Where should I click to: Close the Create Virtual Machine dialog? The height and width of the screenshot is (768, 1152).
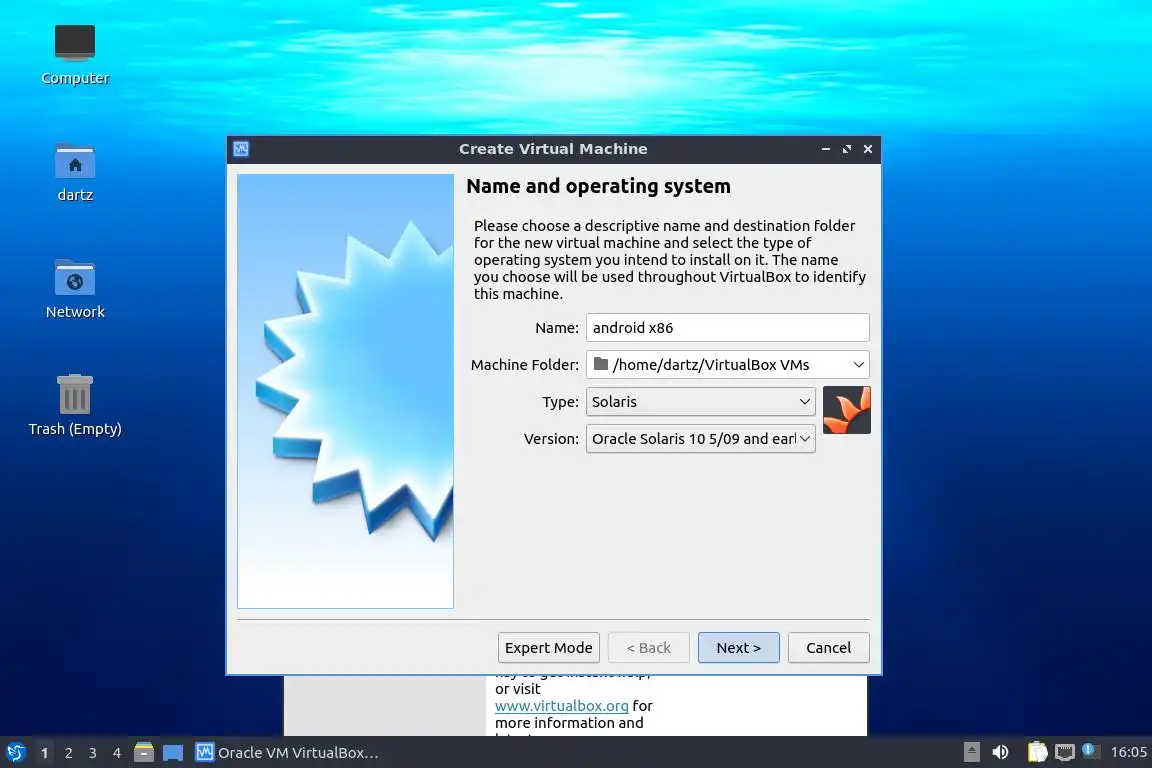[868, 149]
